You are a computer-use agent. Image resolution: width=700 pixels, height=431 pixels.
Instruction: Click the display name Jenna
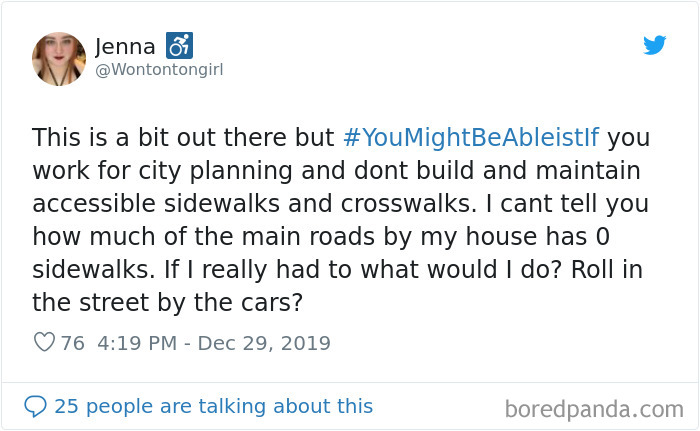coord(128,46)
